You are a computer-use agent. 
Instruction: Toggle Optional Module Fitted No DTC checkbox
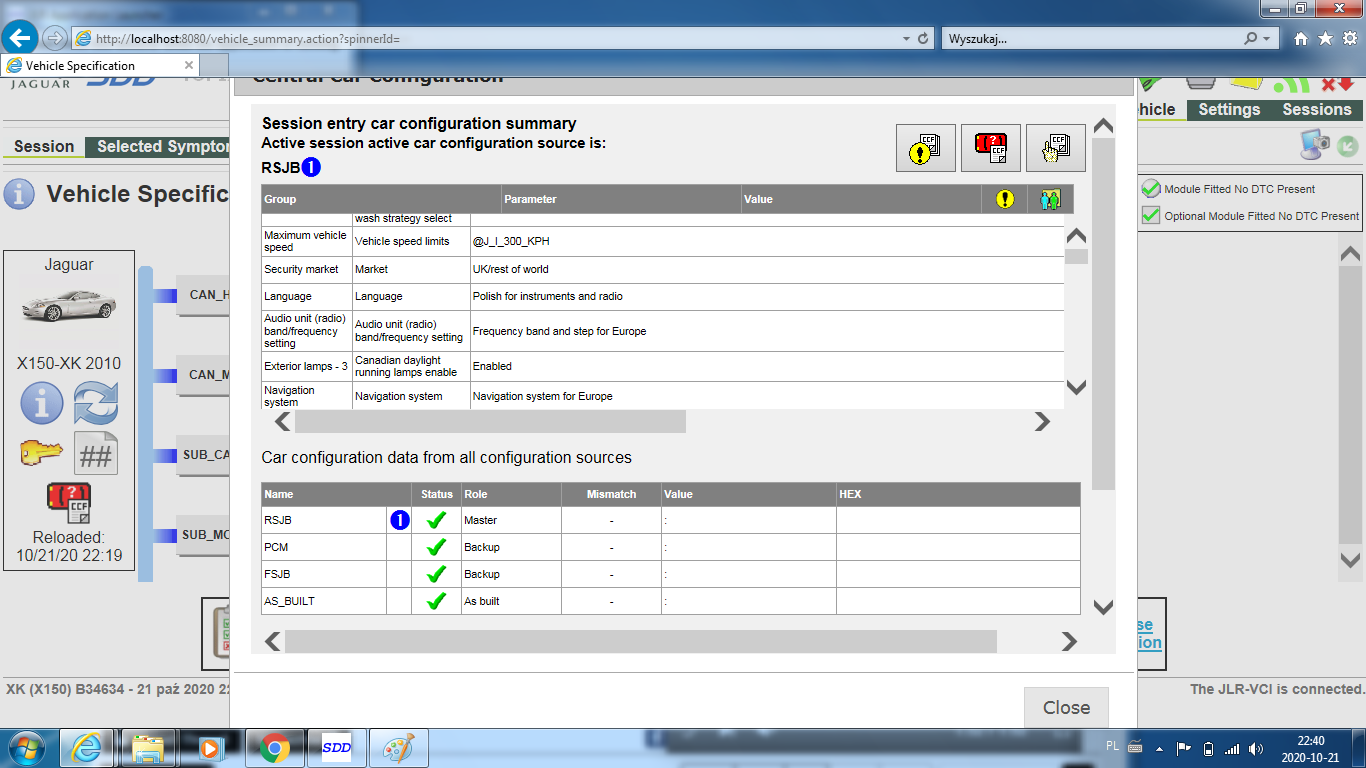point(1151,216)
